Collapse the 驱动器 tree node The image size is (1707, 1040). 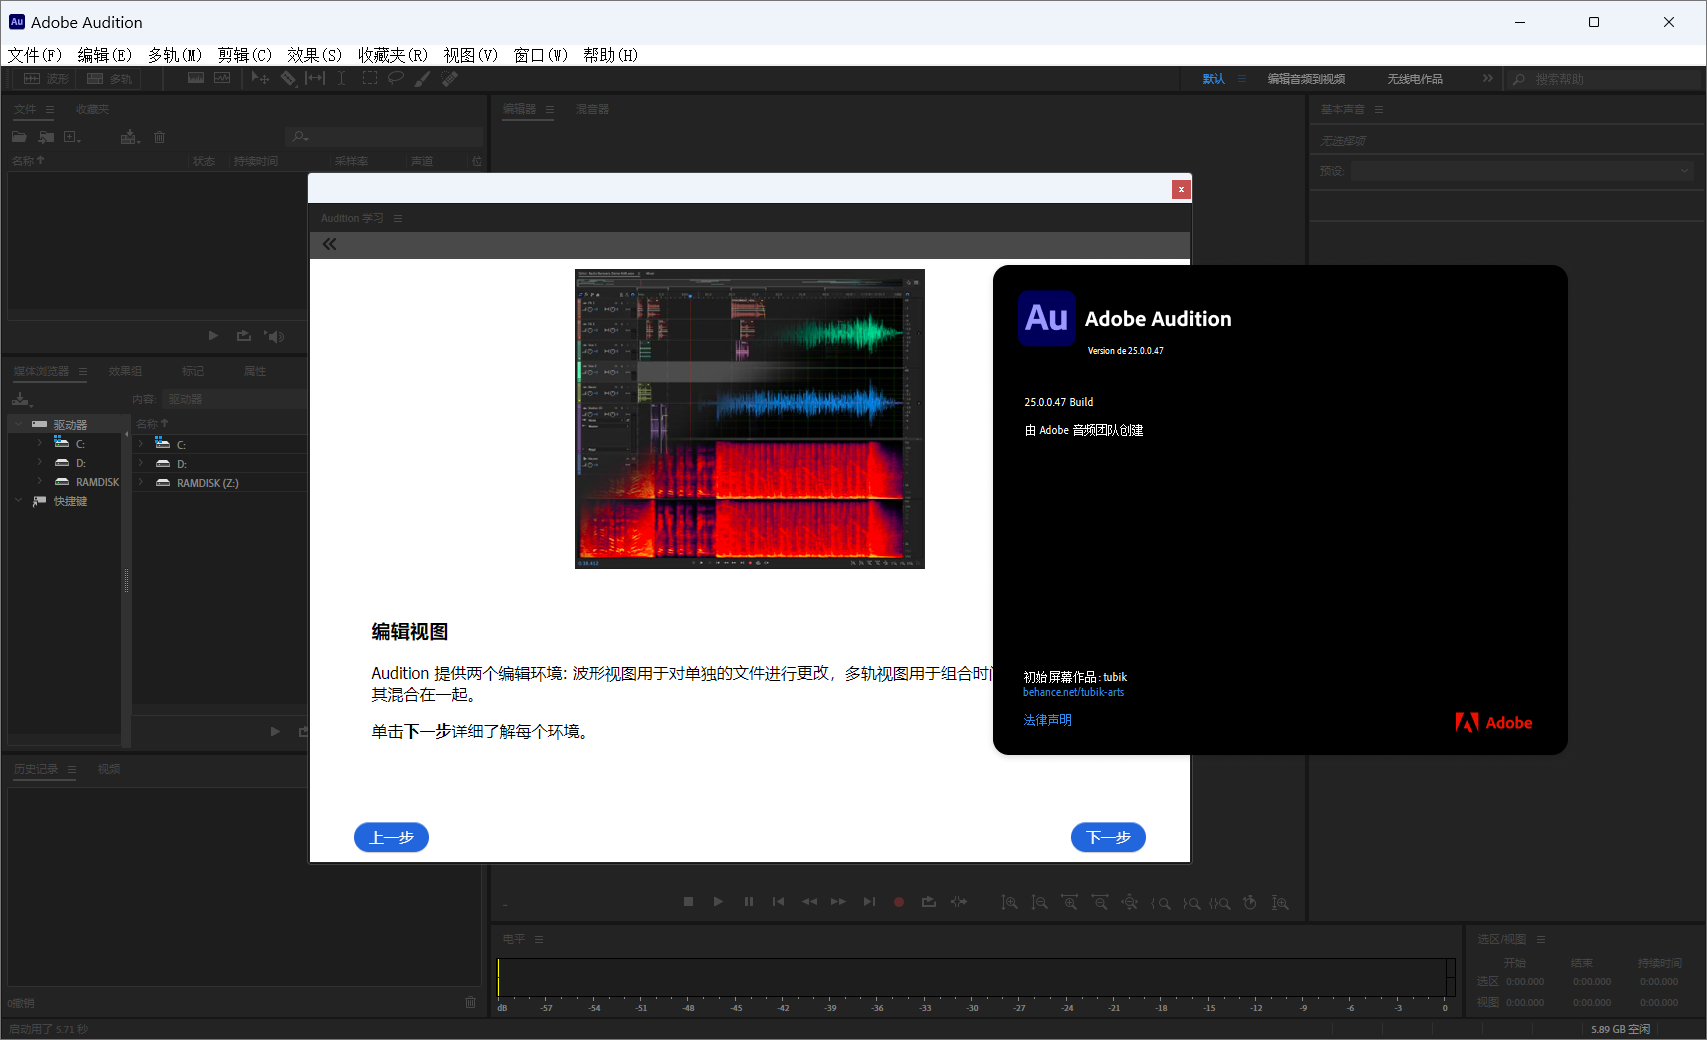point(19,424)
